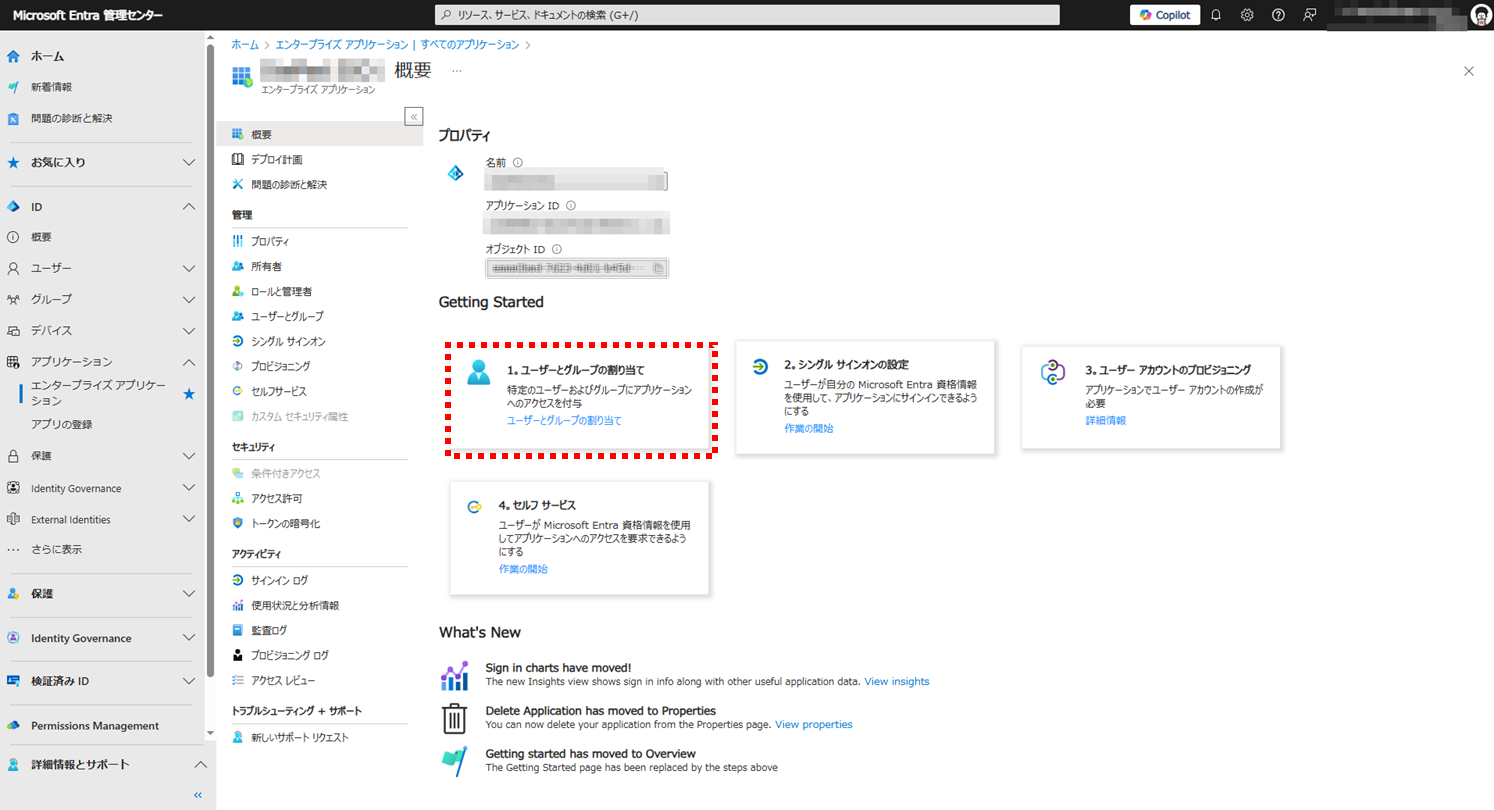Viewport: 1494px width, 810px height.
Task: Click the View properties link
Action: click(x=814, y=725)
